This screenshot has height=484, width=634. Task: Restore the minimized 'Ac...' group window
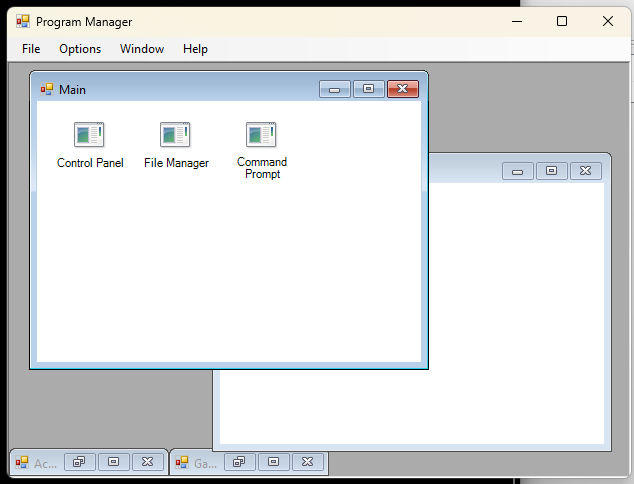[80, 462]
